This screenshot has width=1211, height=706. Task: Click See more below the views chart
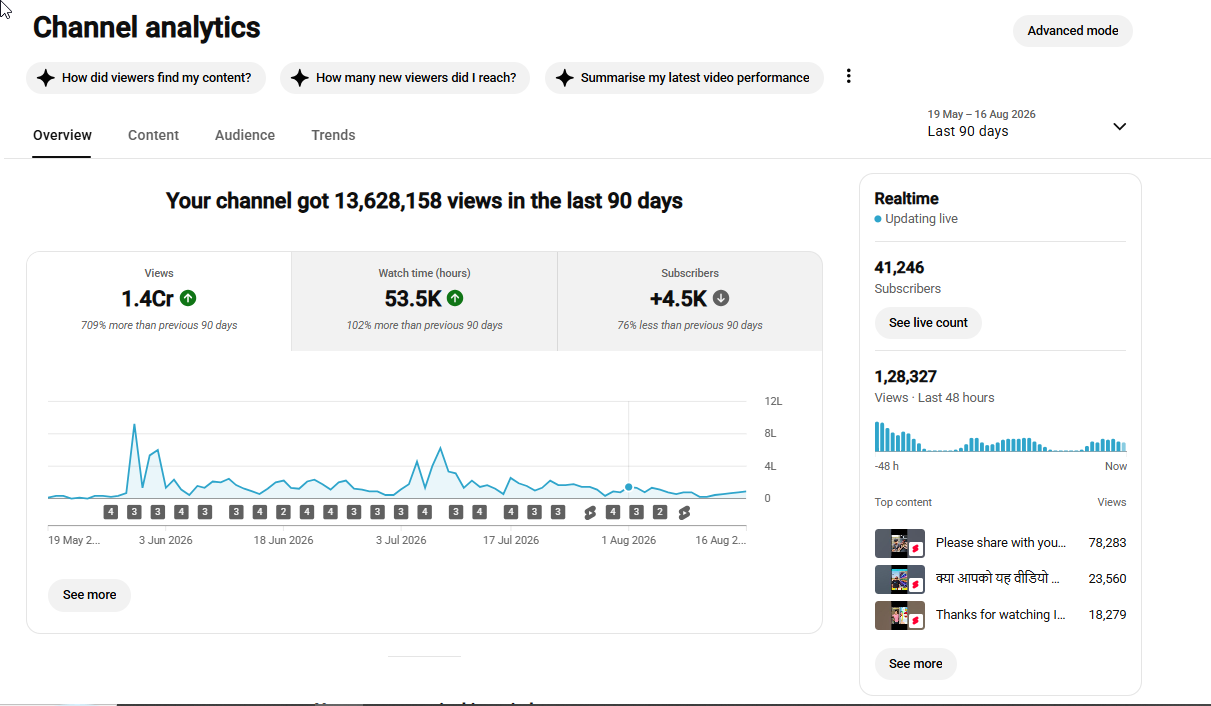tap(89, 595)
